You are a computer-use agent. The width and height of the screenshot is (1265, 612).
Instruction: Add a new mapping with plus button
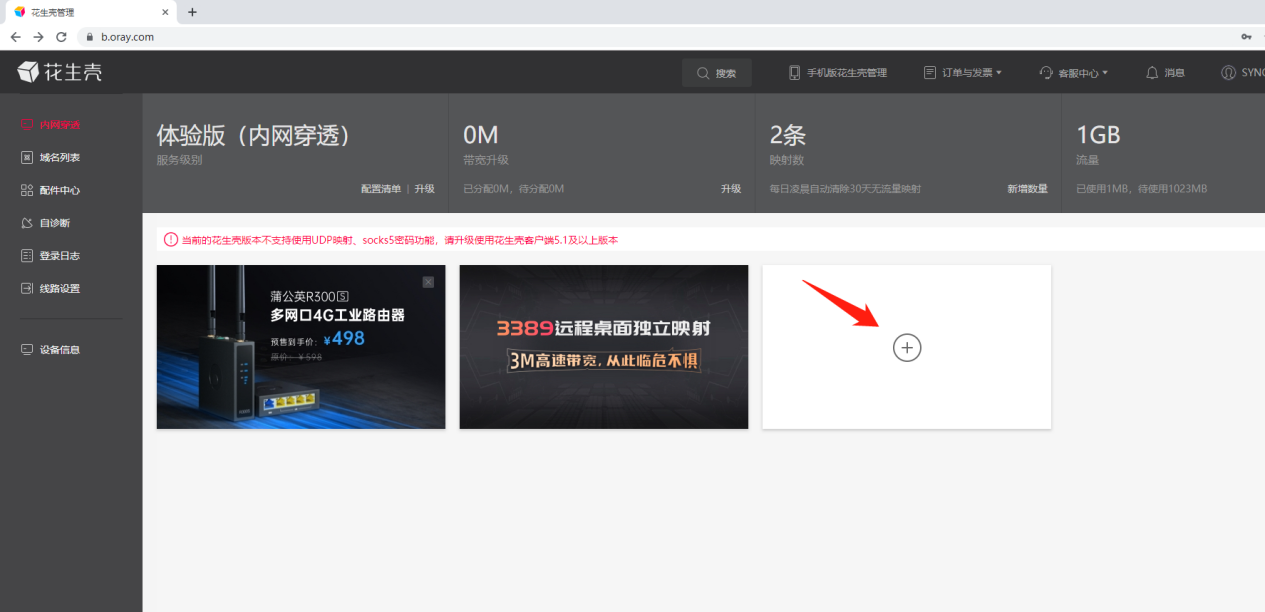point(907,348)
